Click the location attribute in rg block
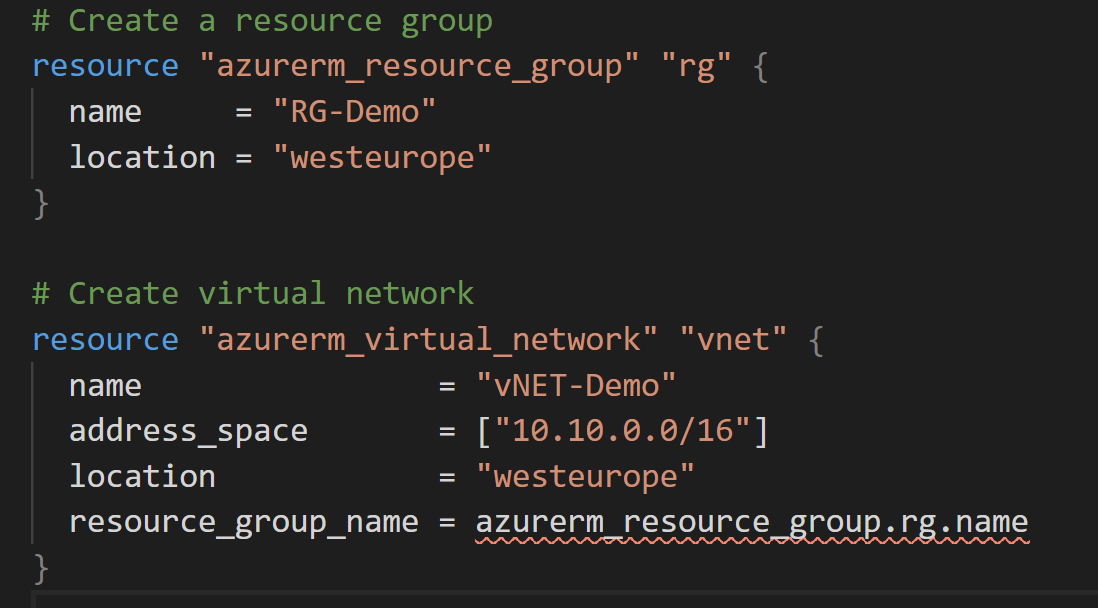 click(x=142, y=158)
